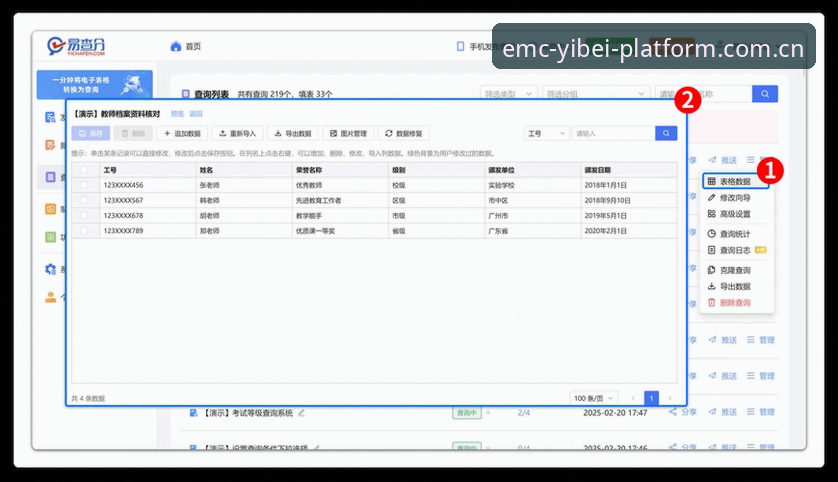Check the row 123XXXX456 checkbox
This screenshot has height=482, width=838.
pos(84,185)
